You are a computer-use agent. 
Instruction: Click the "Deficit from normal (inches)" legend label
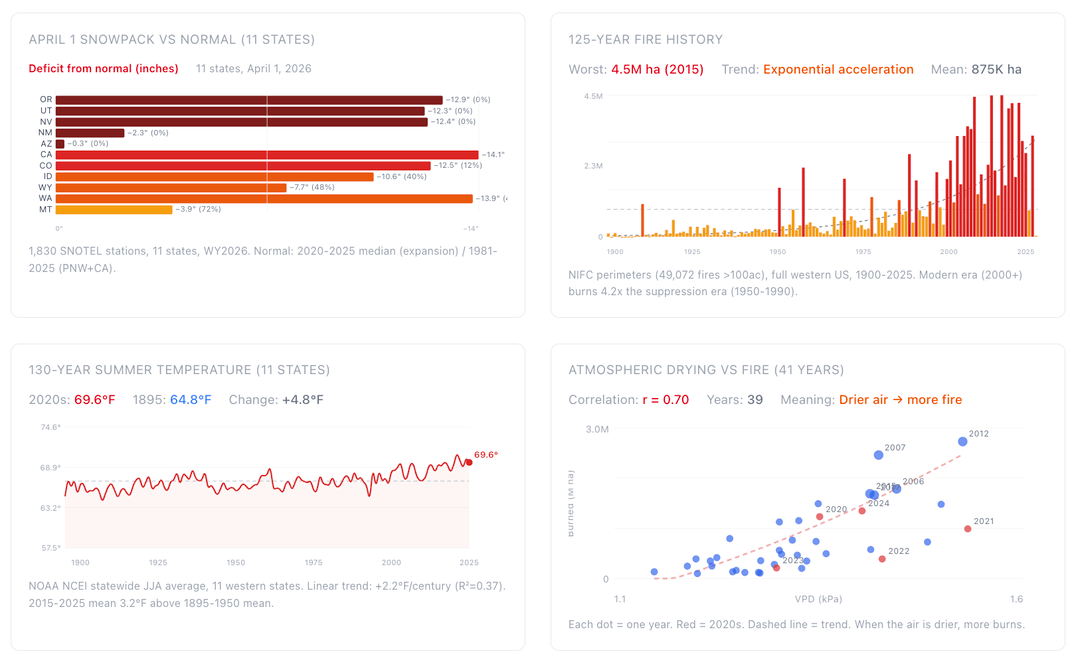click(103, 69)
